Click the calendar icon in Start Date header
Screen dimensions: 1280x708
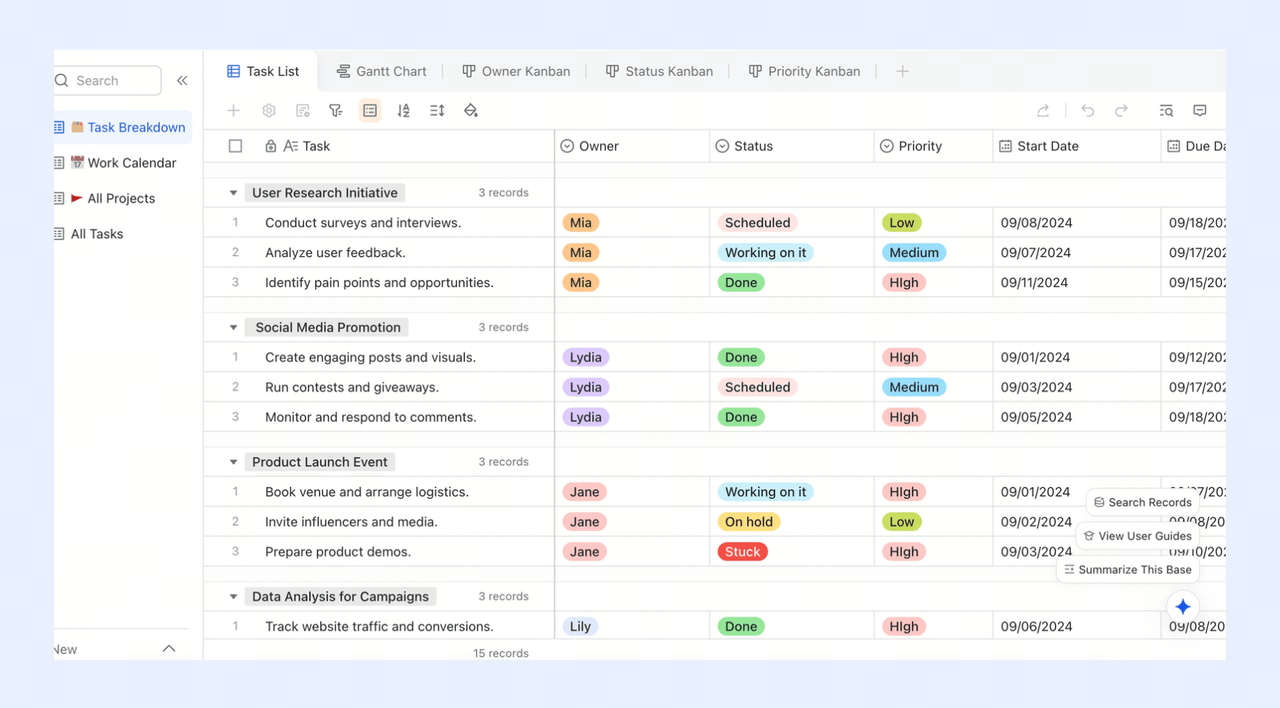click(x=1006, y=146)
